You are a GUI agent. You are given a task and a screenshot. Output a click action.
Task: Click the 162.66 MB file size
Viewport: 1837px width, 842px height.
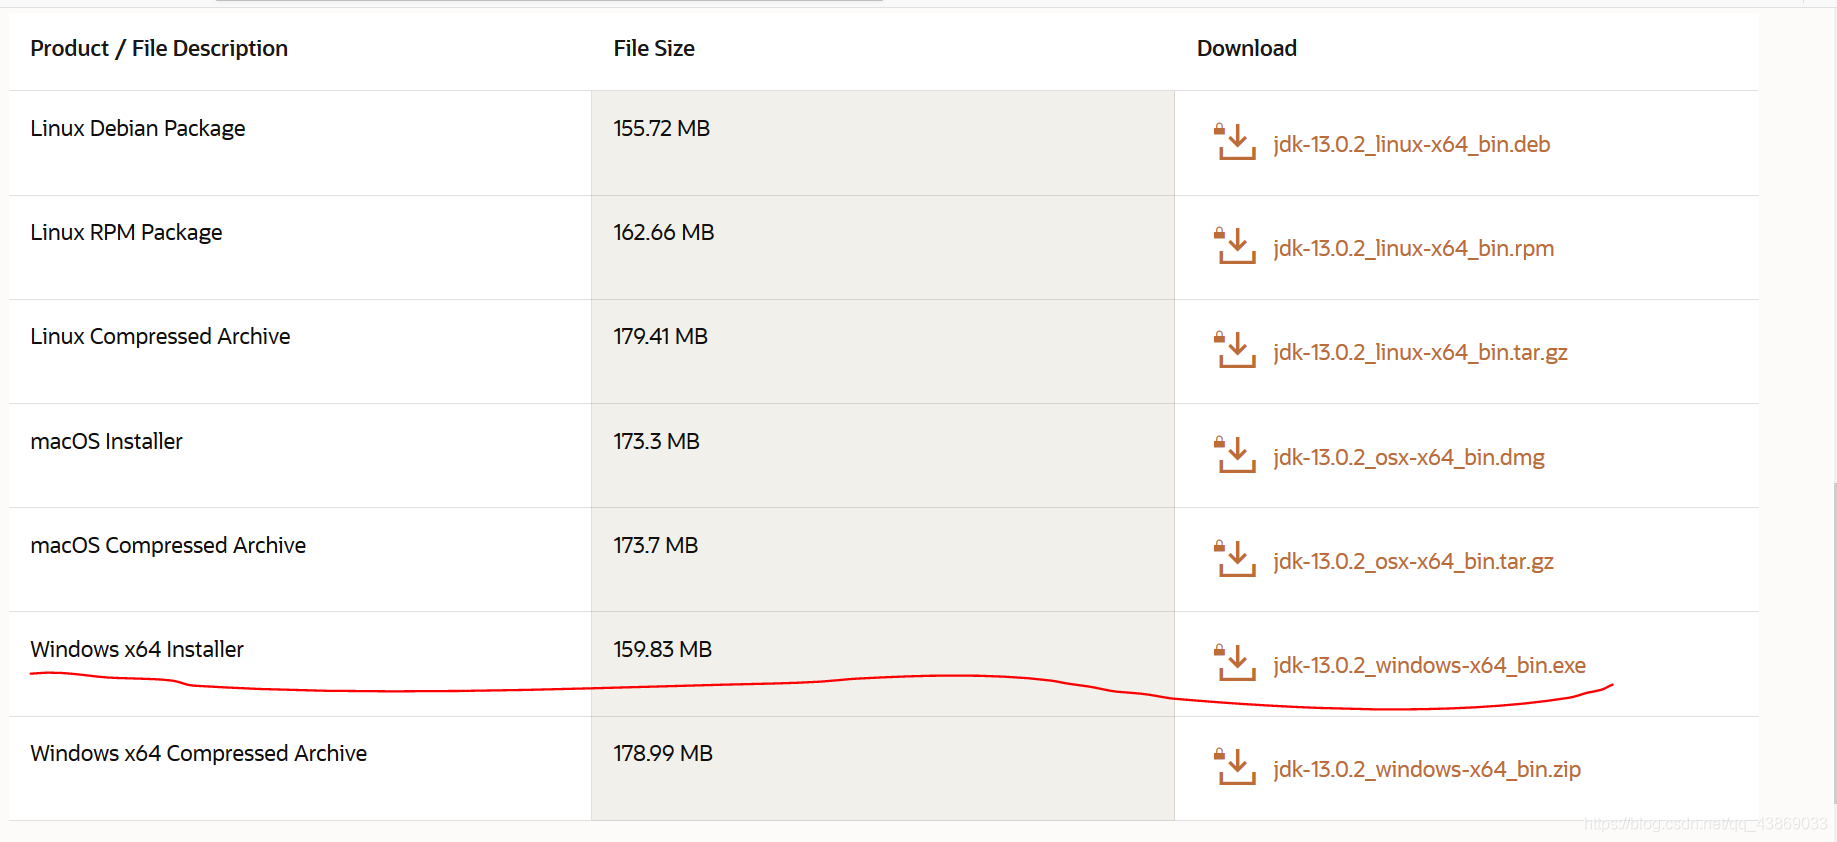click(x=664, y=232)
